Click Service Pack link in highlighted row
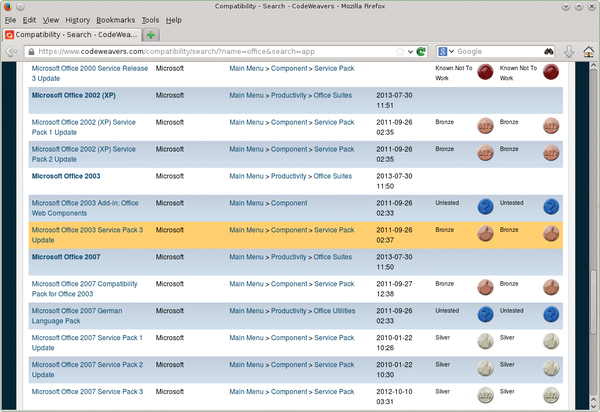The height and width of the screenshot is (412, 600). click(x=334, y=230)
